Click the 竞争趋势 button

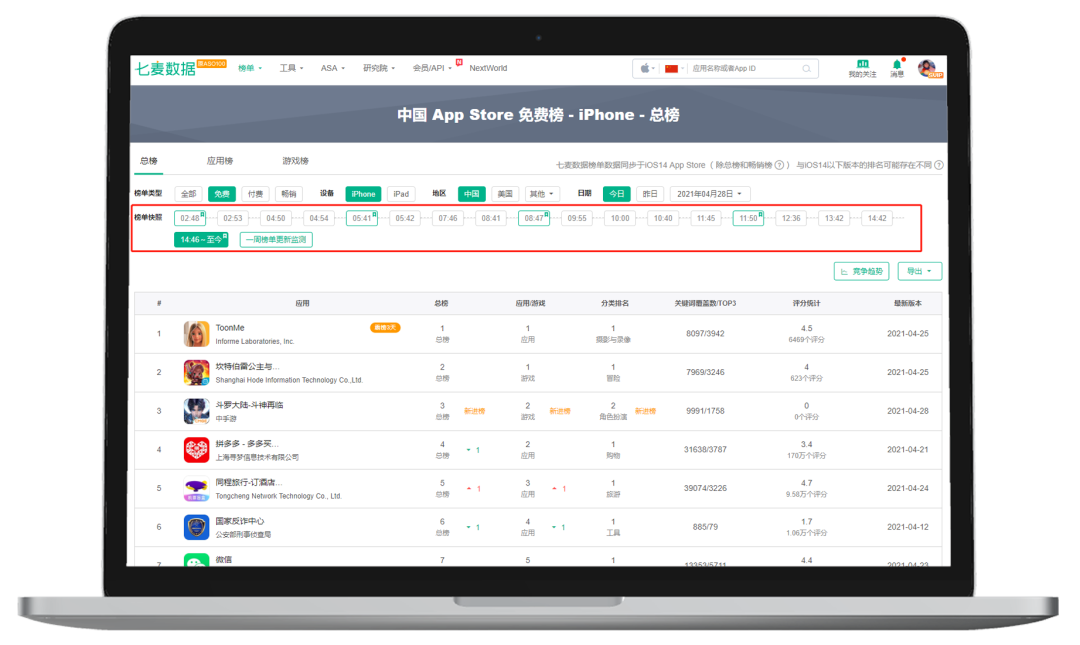click(862, 272)
